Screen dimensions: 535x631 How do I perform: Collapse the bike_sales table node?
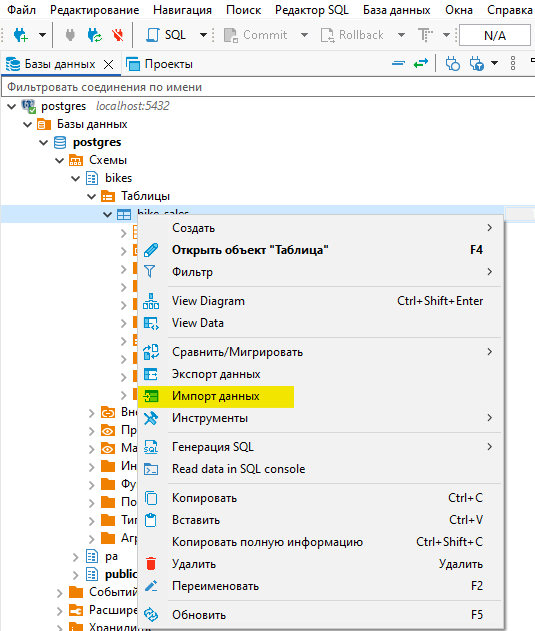(x=107, y=214)
